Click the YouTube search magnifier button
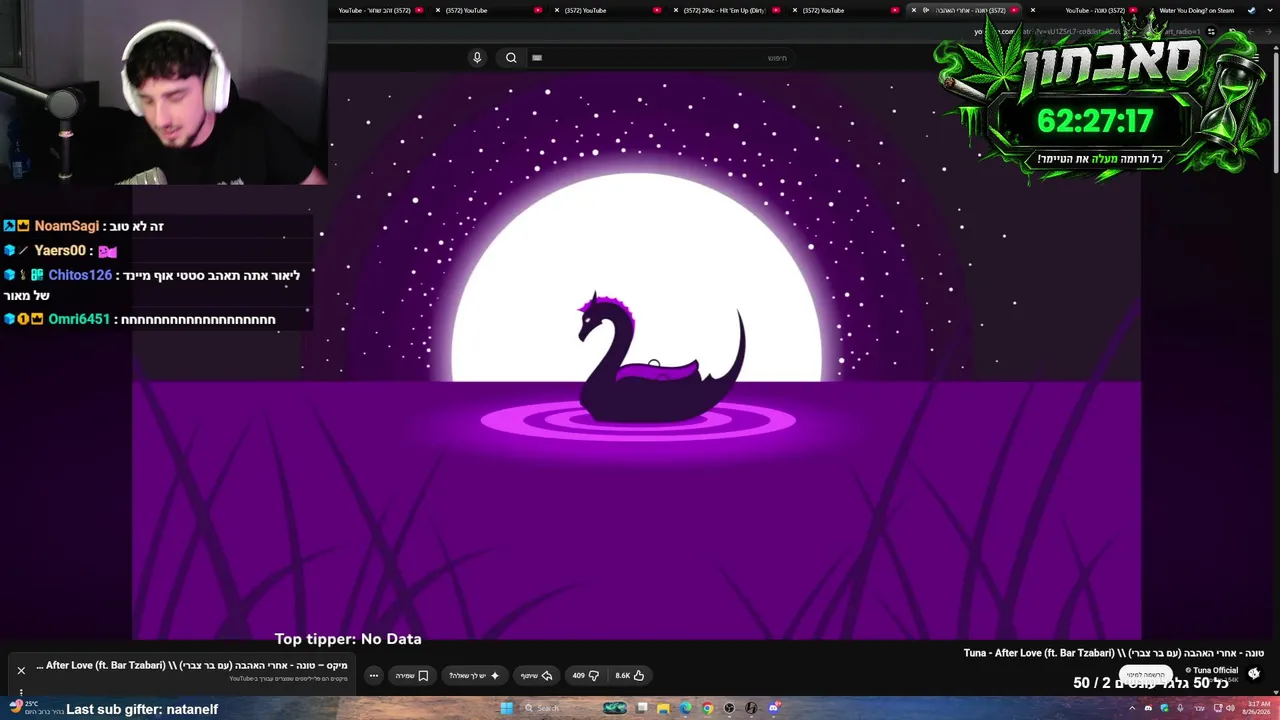1280x720 pixels. 511,58
